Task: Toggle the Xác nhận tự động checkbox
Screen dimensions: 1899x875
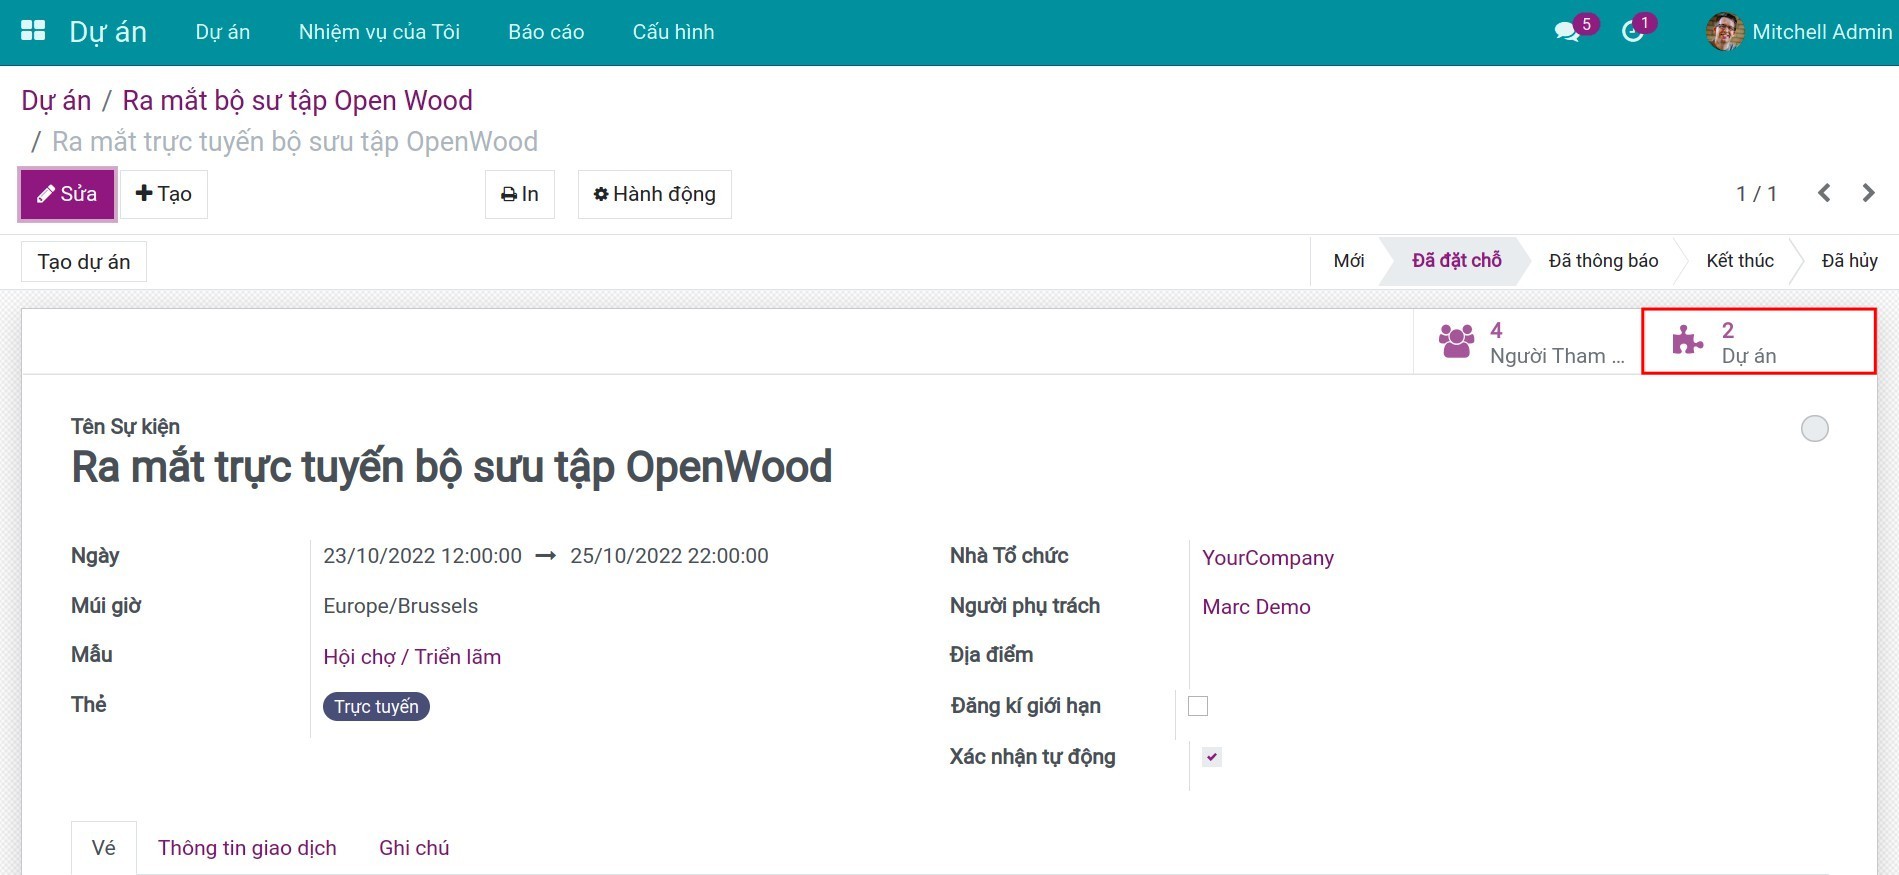Action: [1212, 757]
